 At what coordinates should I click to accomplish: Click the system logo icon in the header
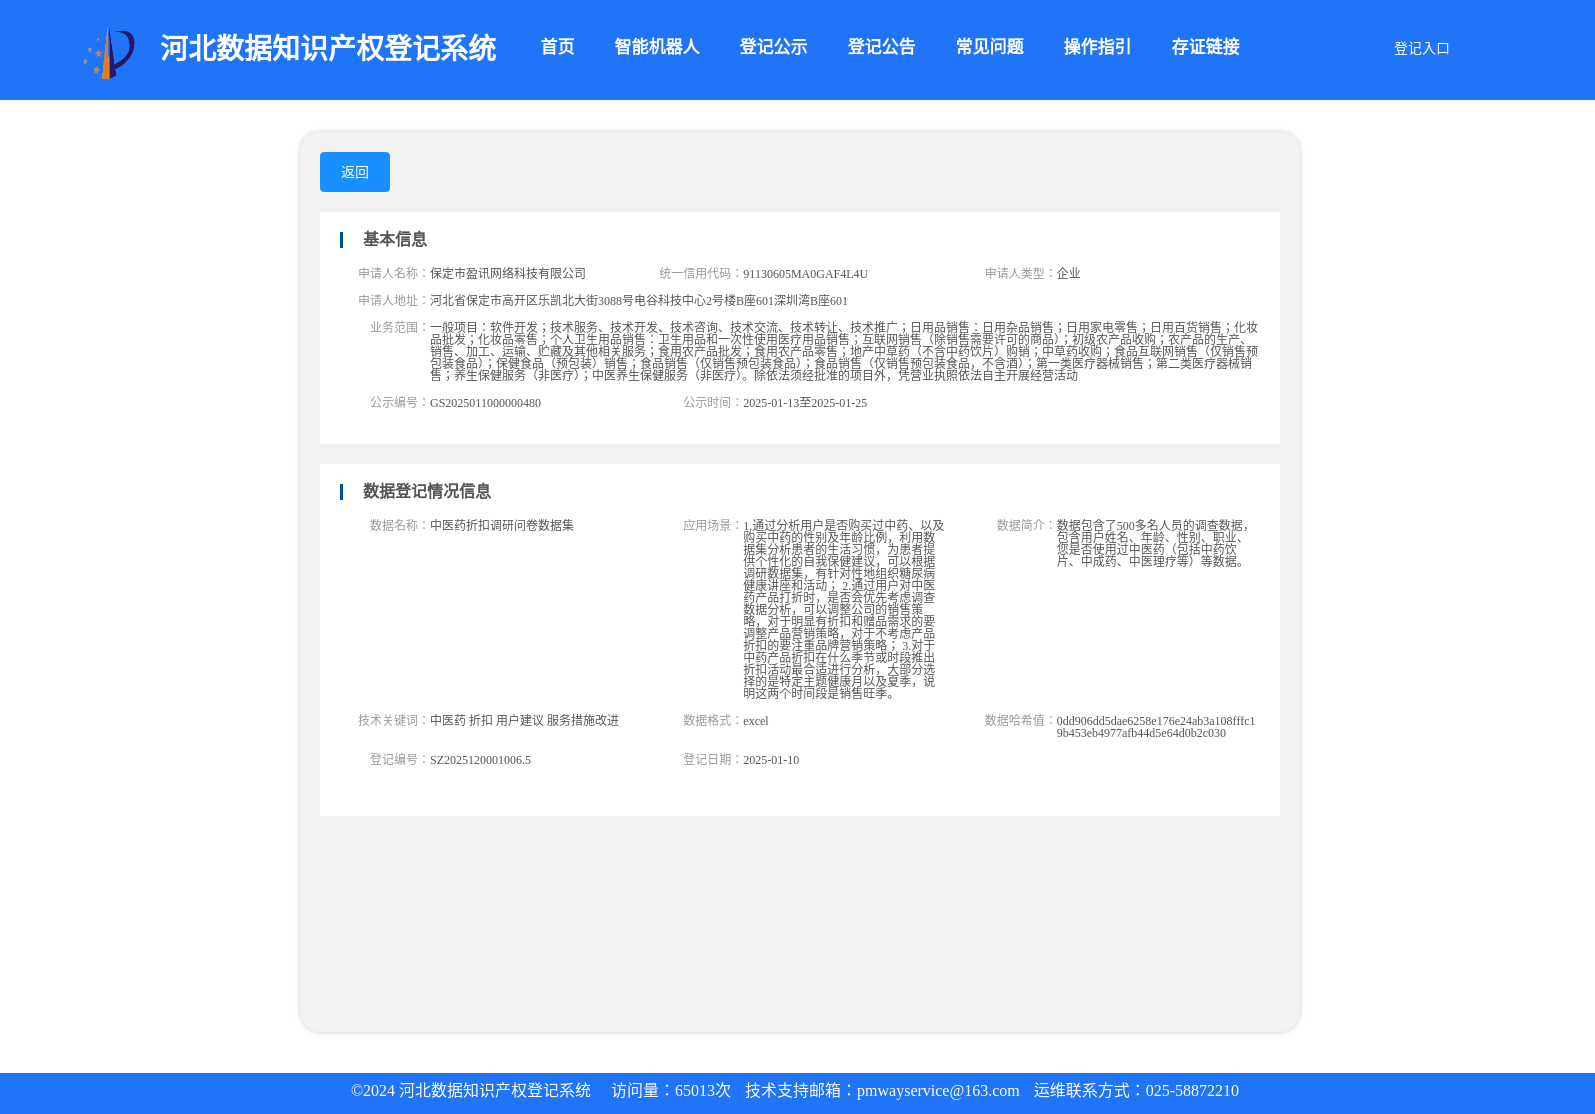pyautogui.click(x=109, y=53)
